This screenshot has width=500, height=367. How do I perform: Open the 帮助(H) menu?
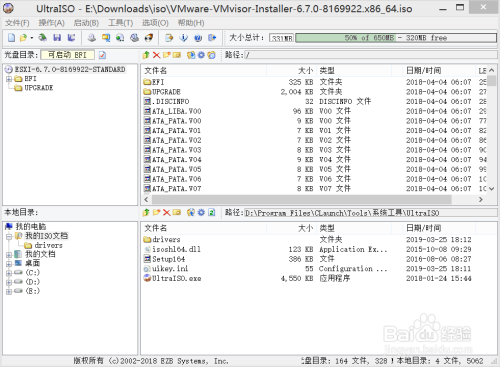191,23
